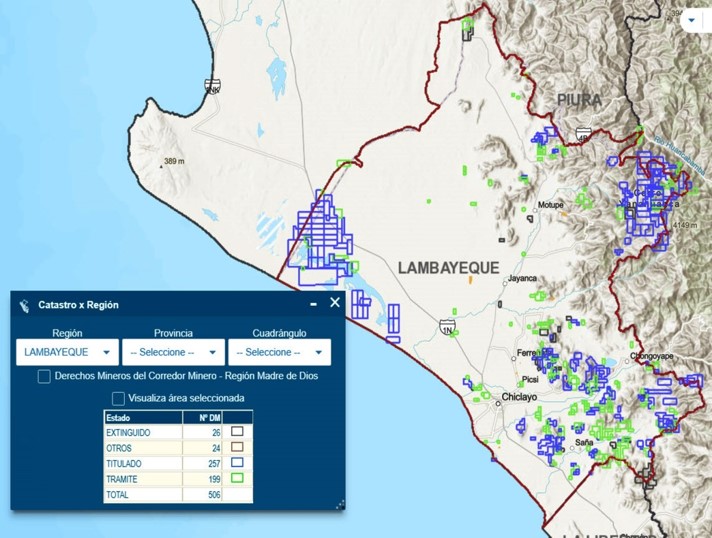Expand the top-right map dropdown arrow
The height and width of the screenshot is (538, 712).
coord(692,19)
